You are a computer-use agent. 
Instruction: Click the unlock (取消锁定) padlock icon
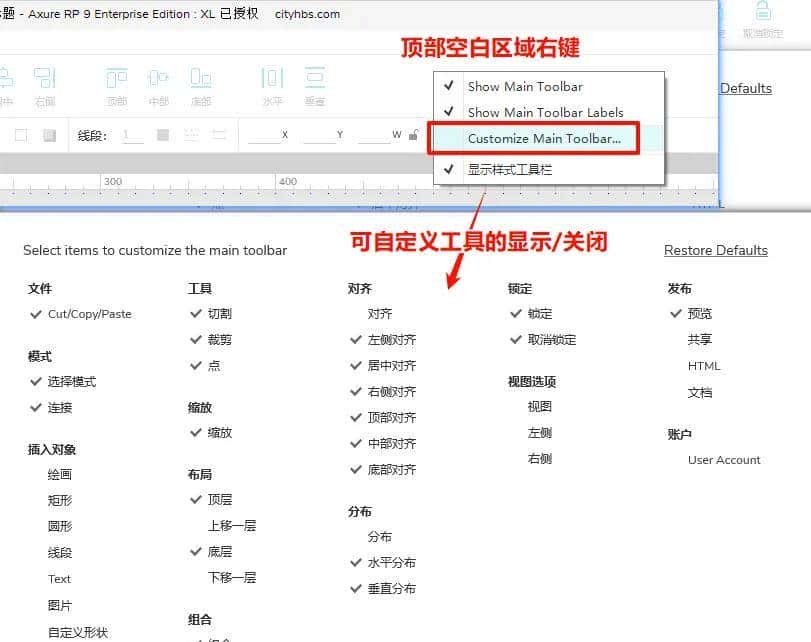[x=763, y=12]
